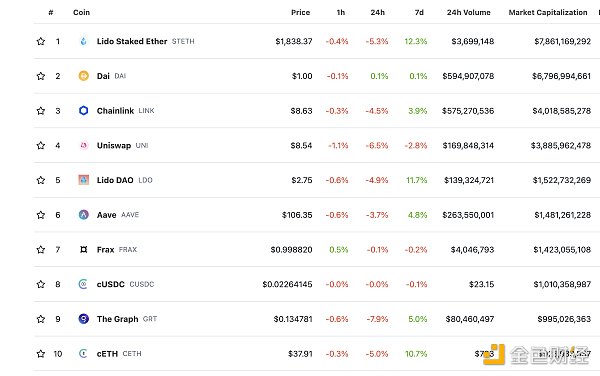Image resolution: width=600 pixels, height=376 pixels.
Task: Sort by 24h Volume column header
Action: coord(468,12)
